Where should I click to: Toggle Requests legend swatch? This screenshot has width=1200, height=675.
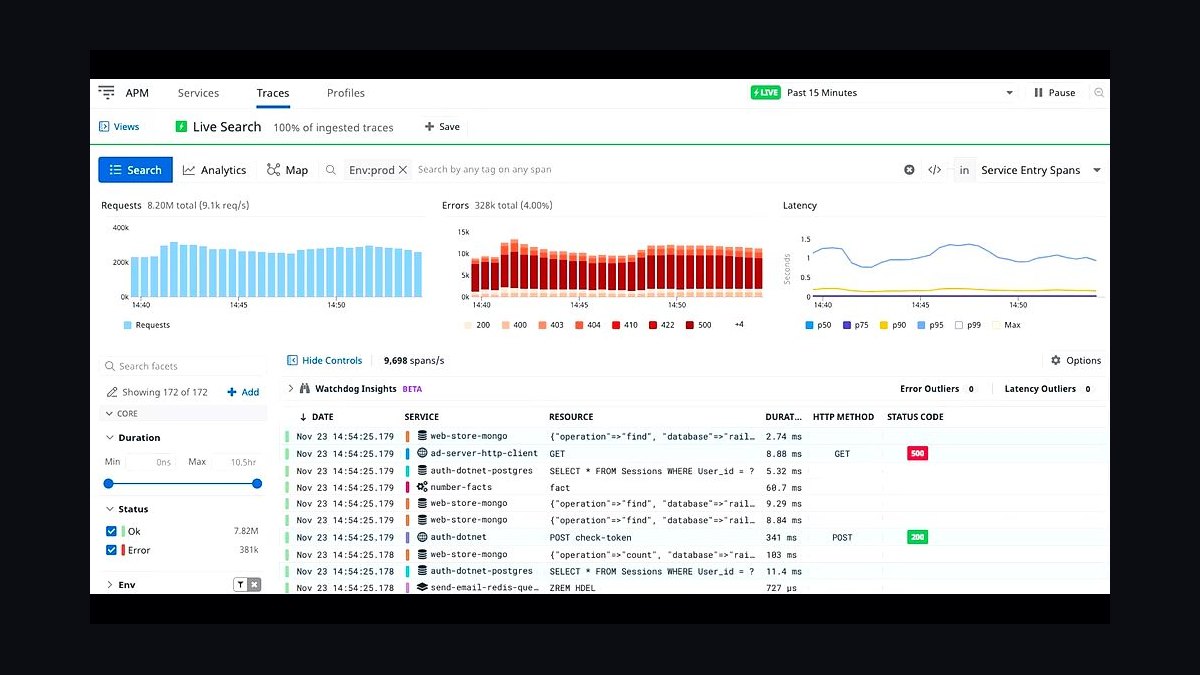pyautogui.click(x=128, y=325)
